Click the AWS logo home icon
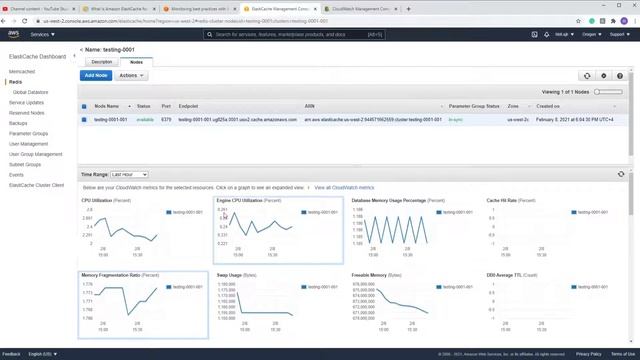This screenshot has height=360, width=640. [x=13, y=34]
